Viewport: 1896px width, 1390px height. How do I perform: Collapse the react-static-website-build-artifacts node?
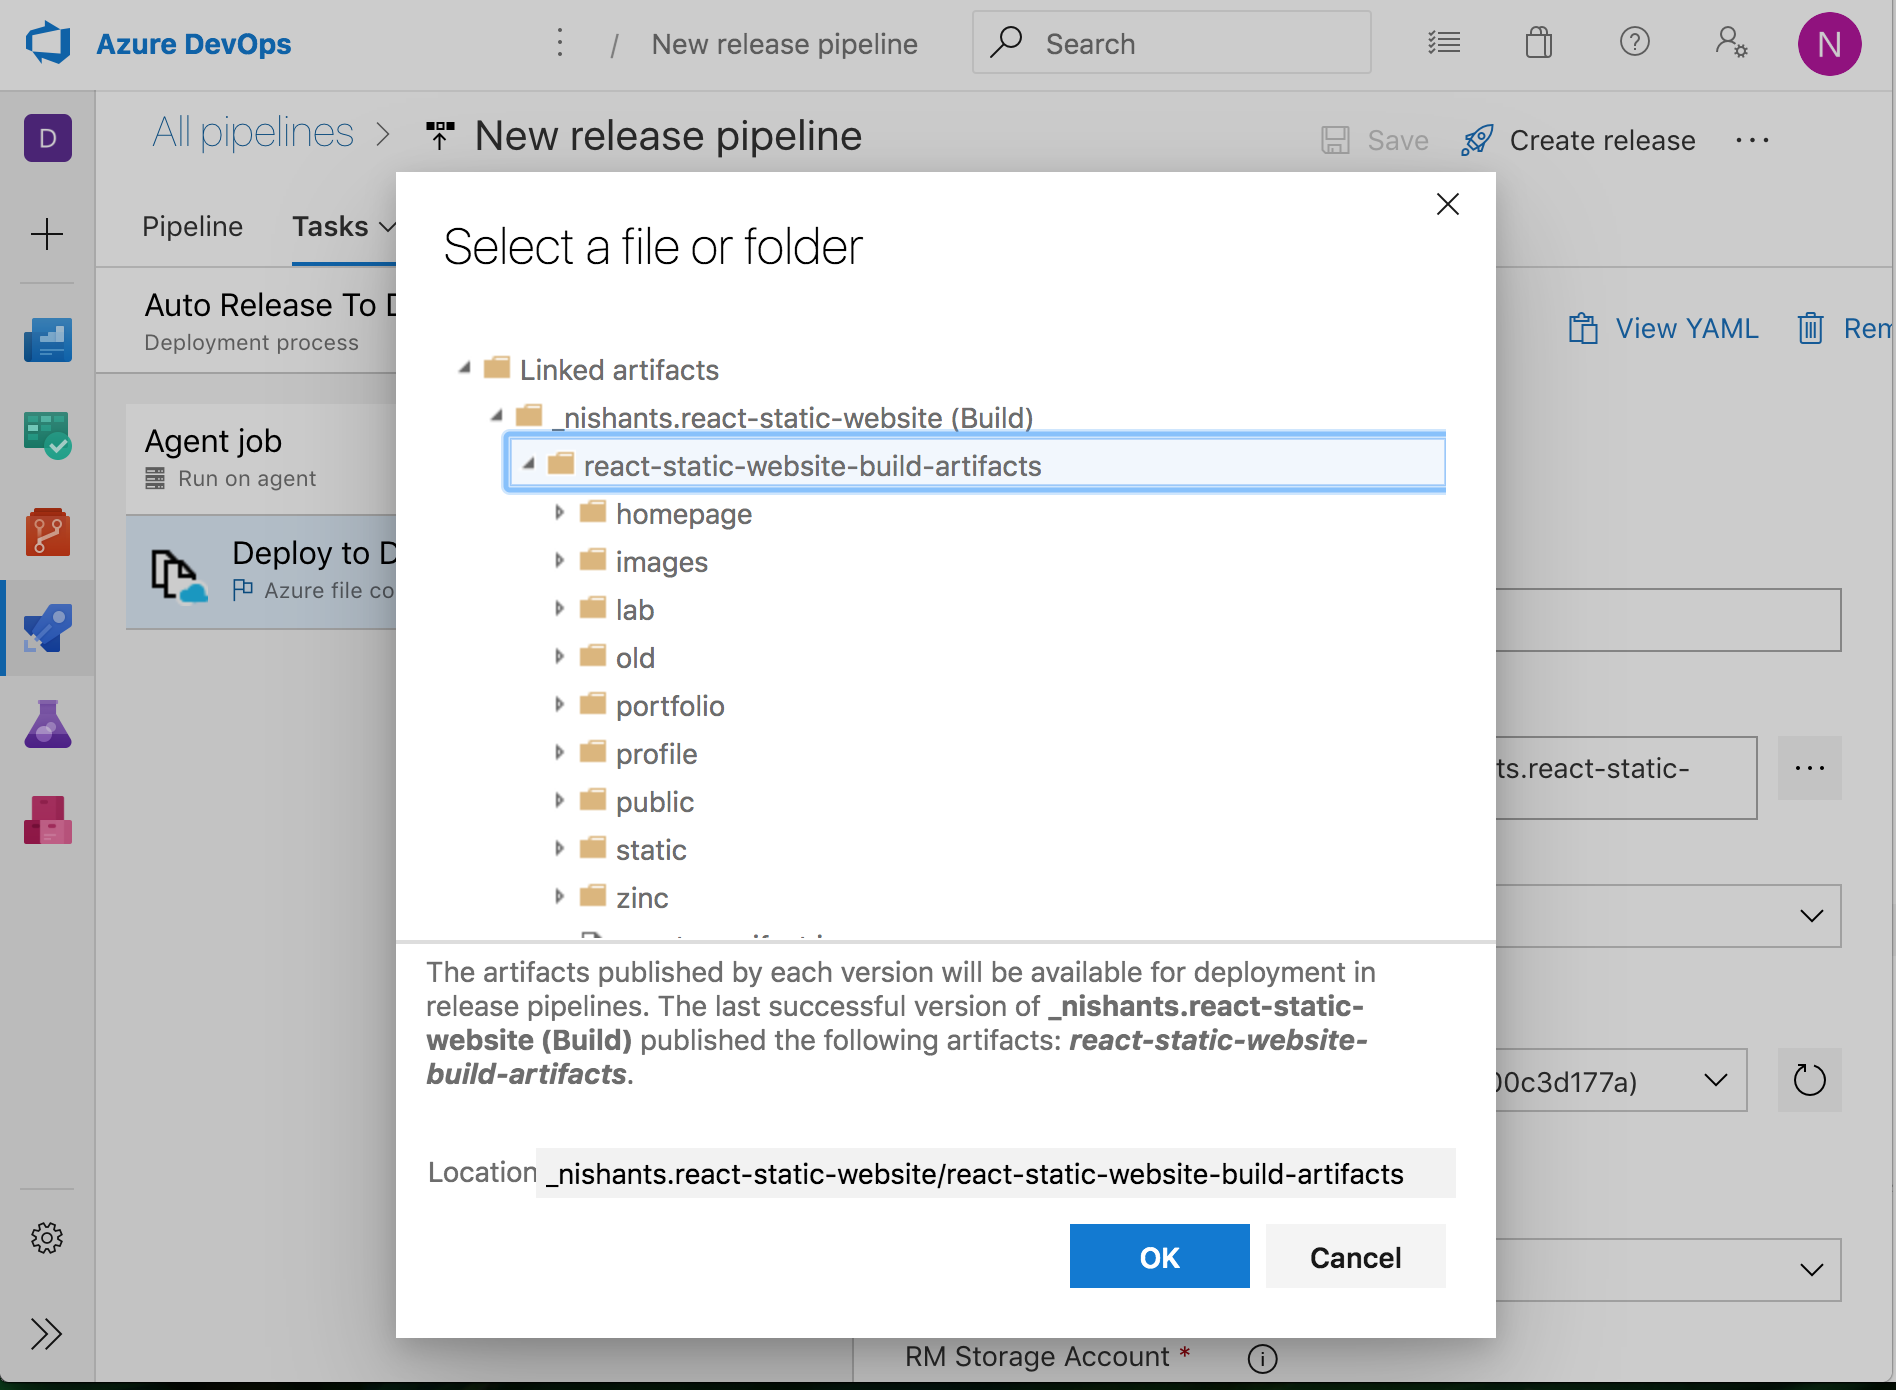tap(529, 464)
